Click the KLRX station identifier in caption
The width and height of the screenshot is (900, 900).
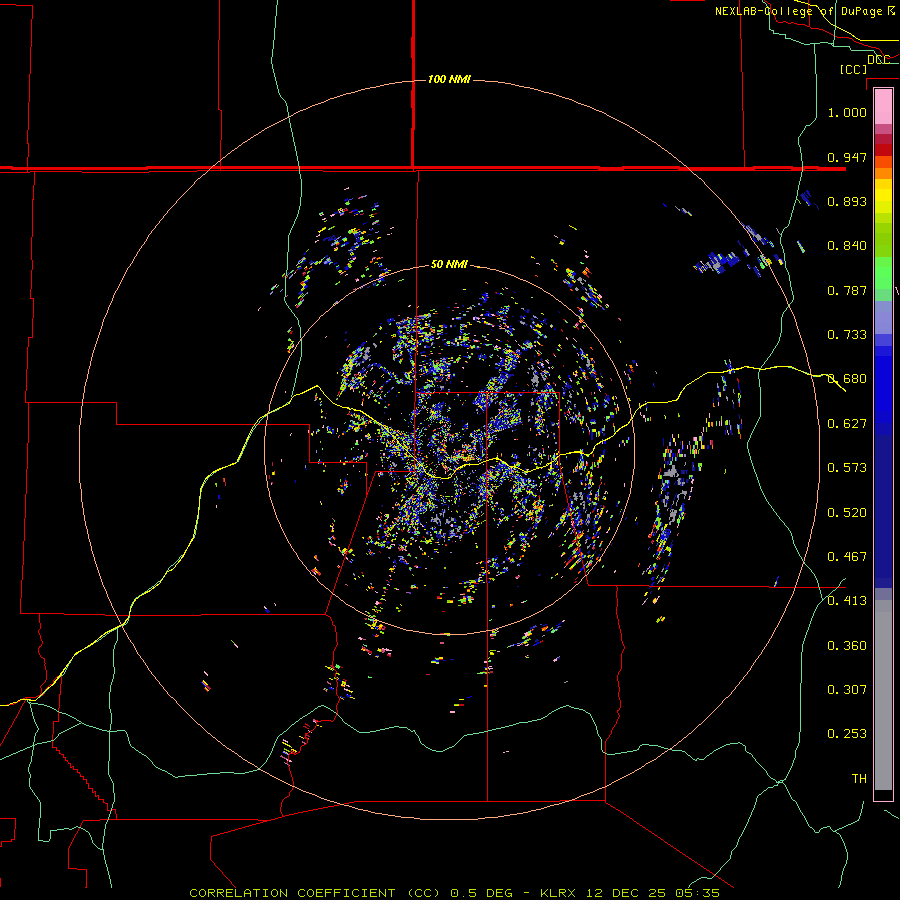tap(559, 893)
